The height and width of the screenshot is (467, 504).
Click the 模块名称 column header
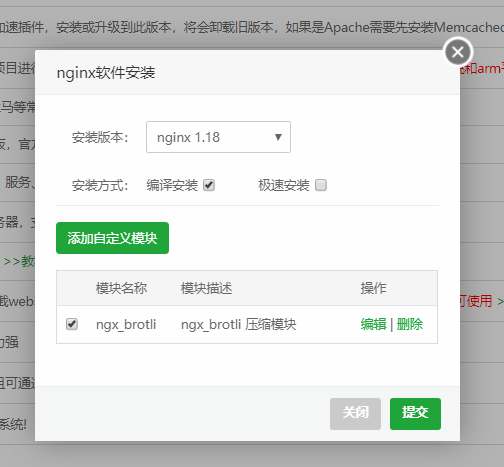[x=121, y=288]
